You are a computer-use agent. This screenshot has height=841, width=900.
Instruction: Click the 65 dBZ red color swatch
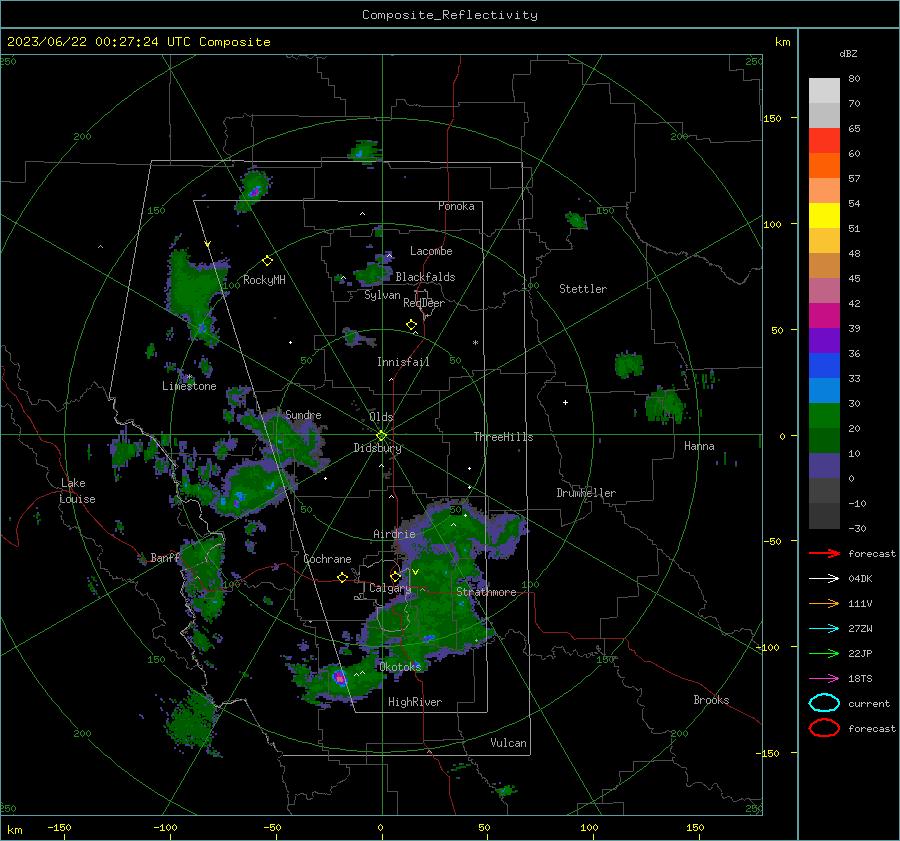click(x=824, y=141)
